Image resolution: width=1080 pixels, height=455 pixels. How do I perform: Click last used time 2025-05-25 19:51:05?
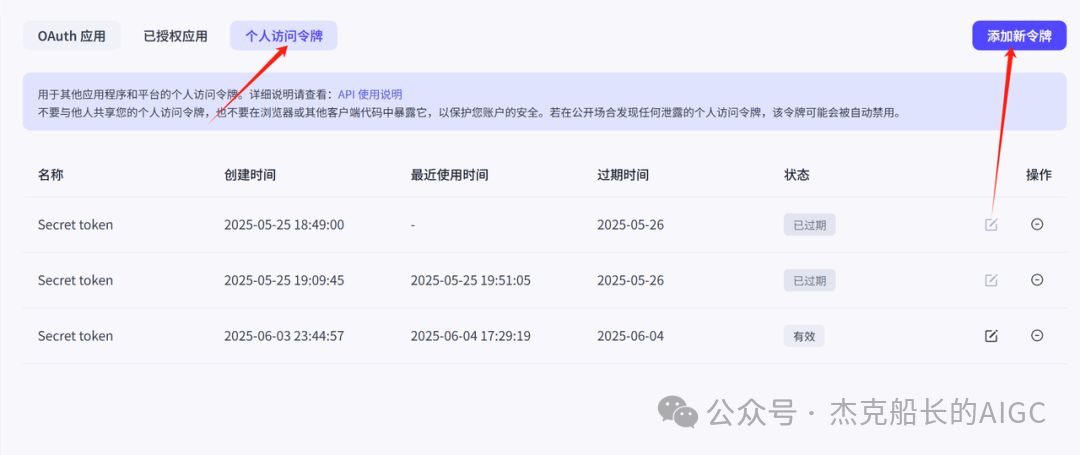pyautogui.click(x=470, y=280)
